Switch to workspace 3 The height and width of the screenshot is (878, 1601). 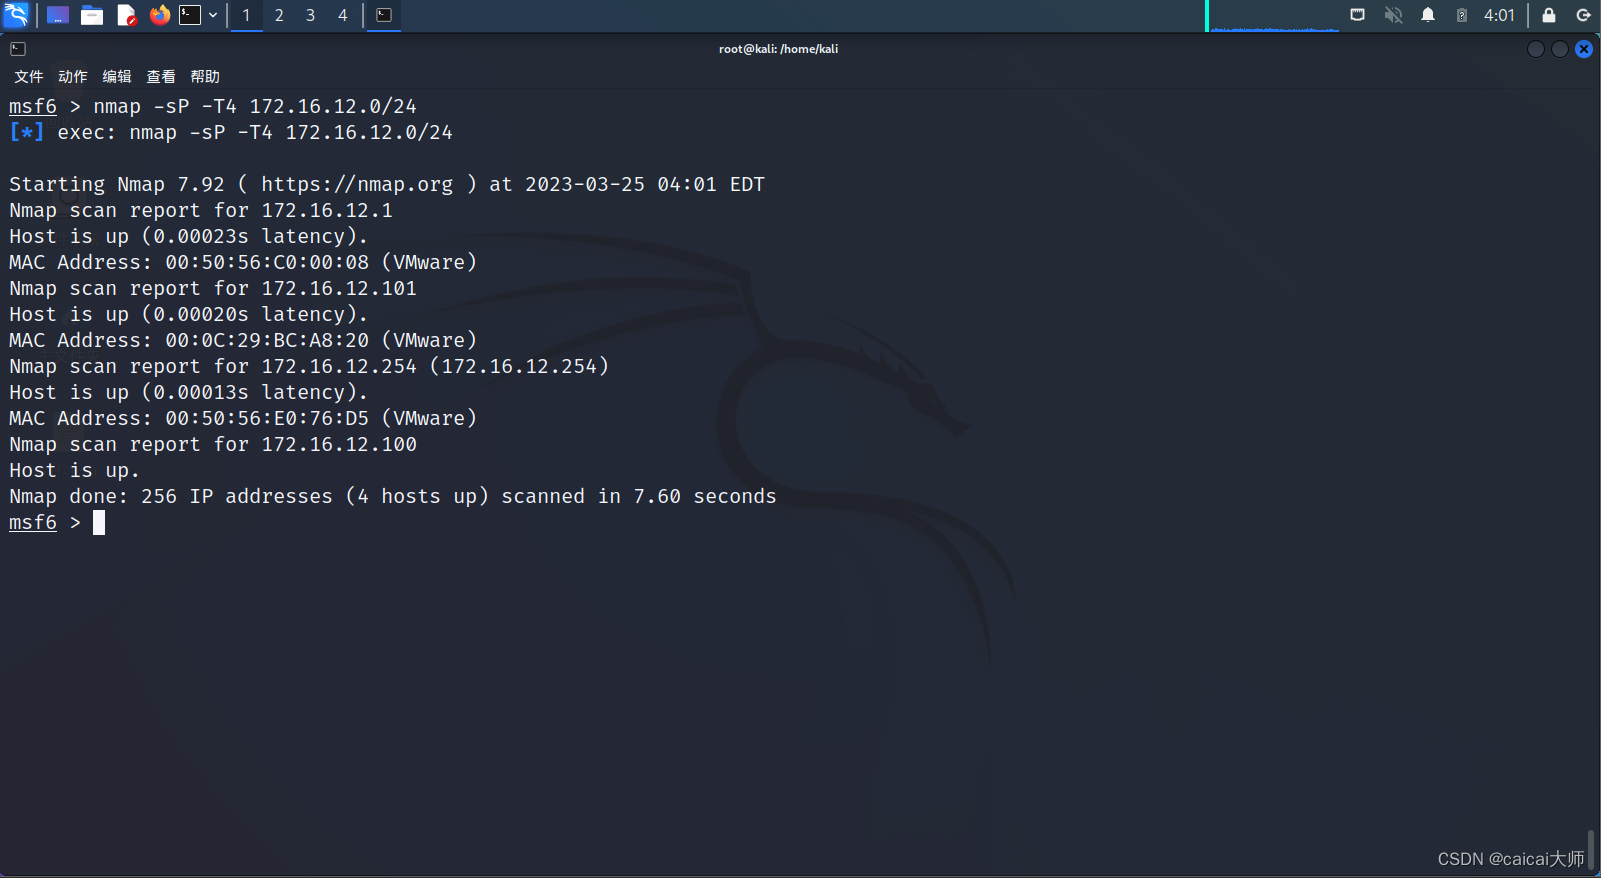311,15
